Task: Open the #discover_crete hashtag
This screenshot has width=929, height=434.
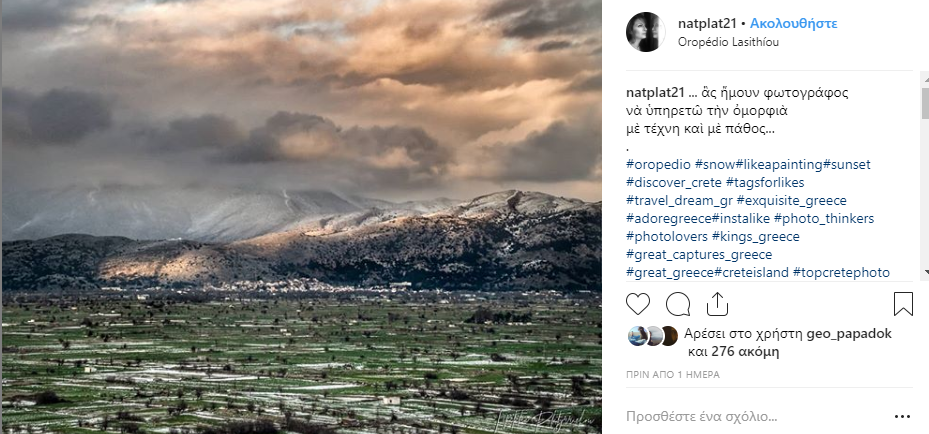Action: [x=674, y=182]
